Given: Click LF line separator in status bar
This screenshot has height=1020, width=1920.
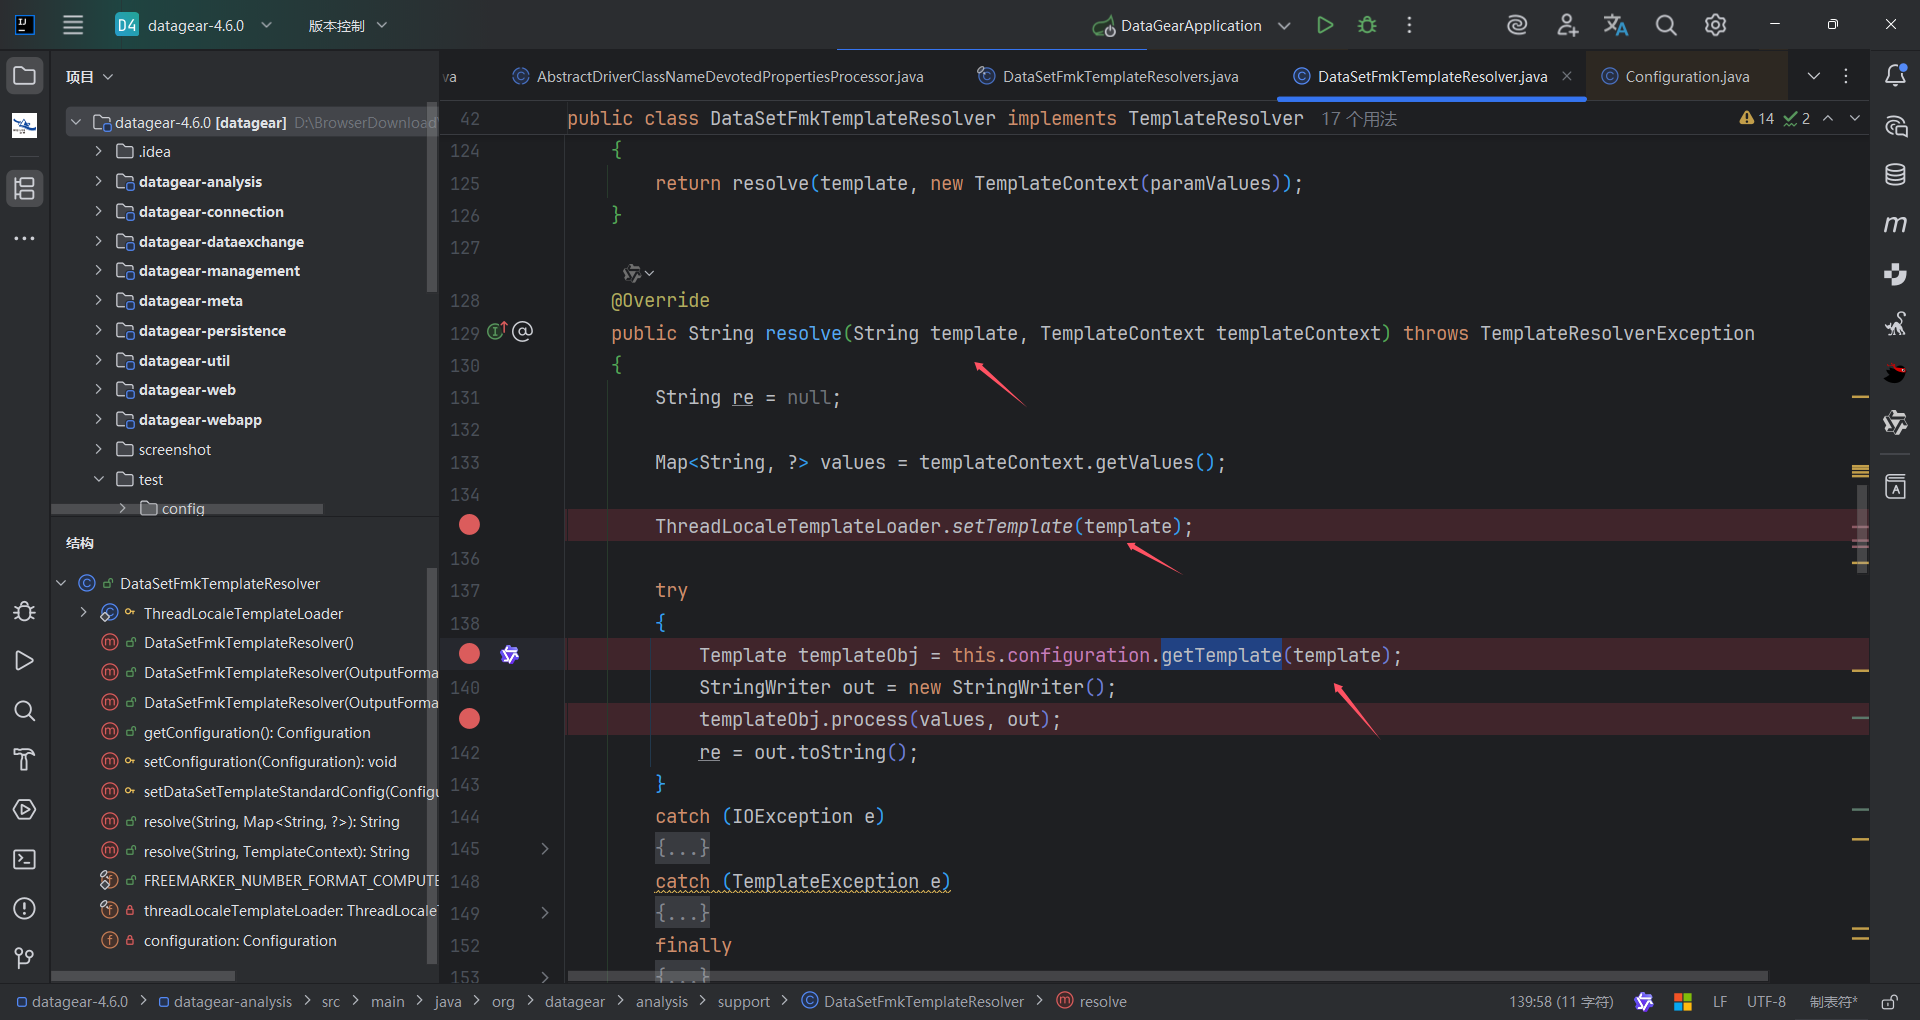Looking at the screenshot, I should coord(1720,1002).
